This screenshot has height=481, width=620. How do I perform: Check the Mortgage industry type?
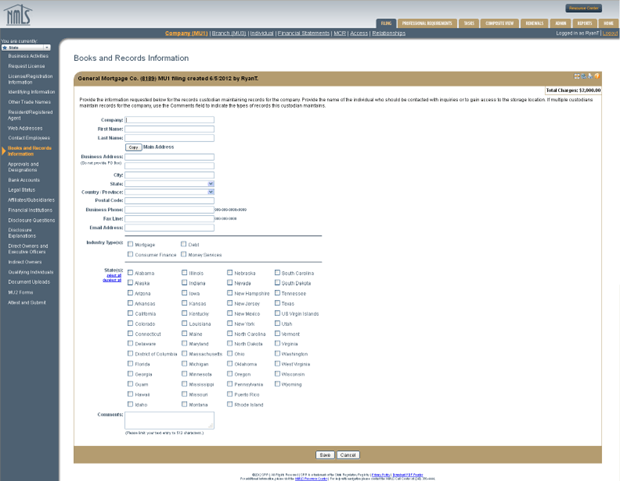coord(130,244)
